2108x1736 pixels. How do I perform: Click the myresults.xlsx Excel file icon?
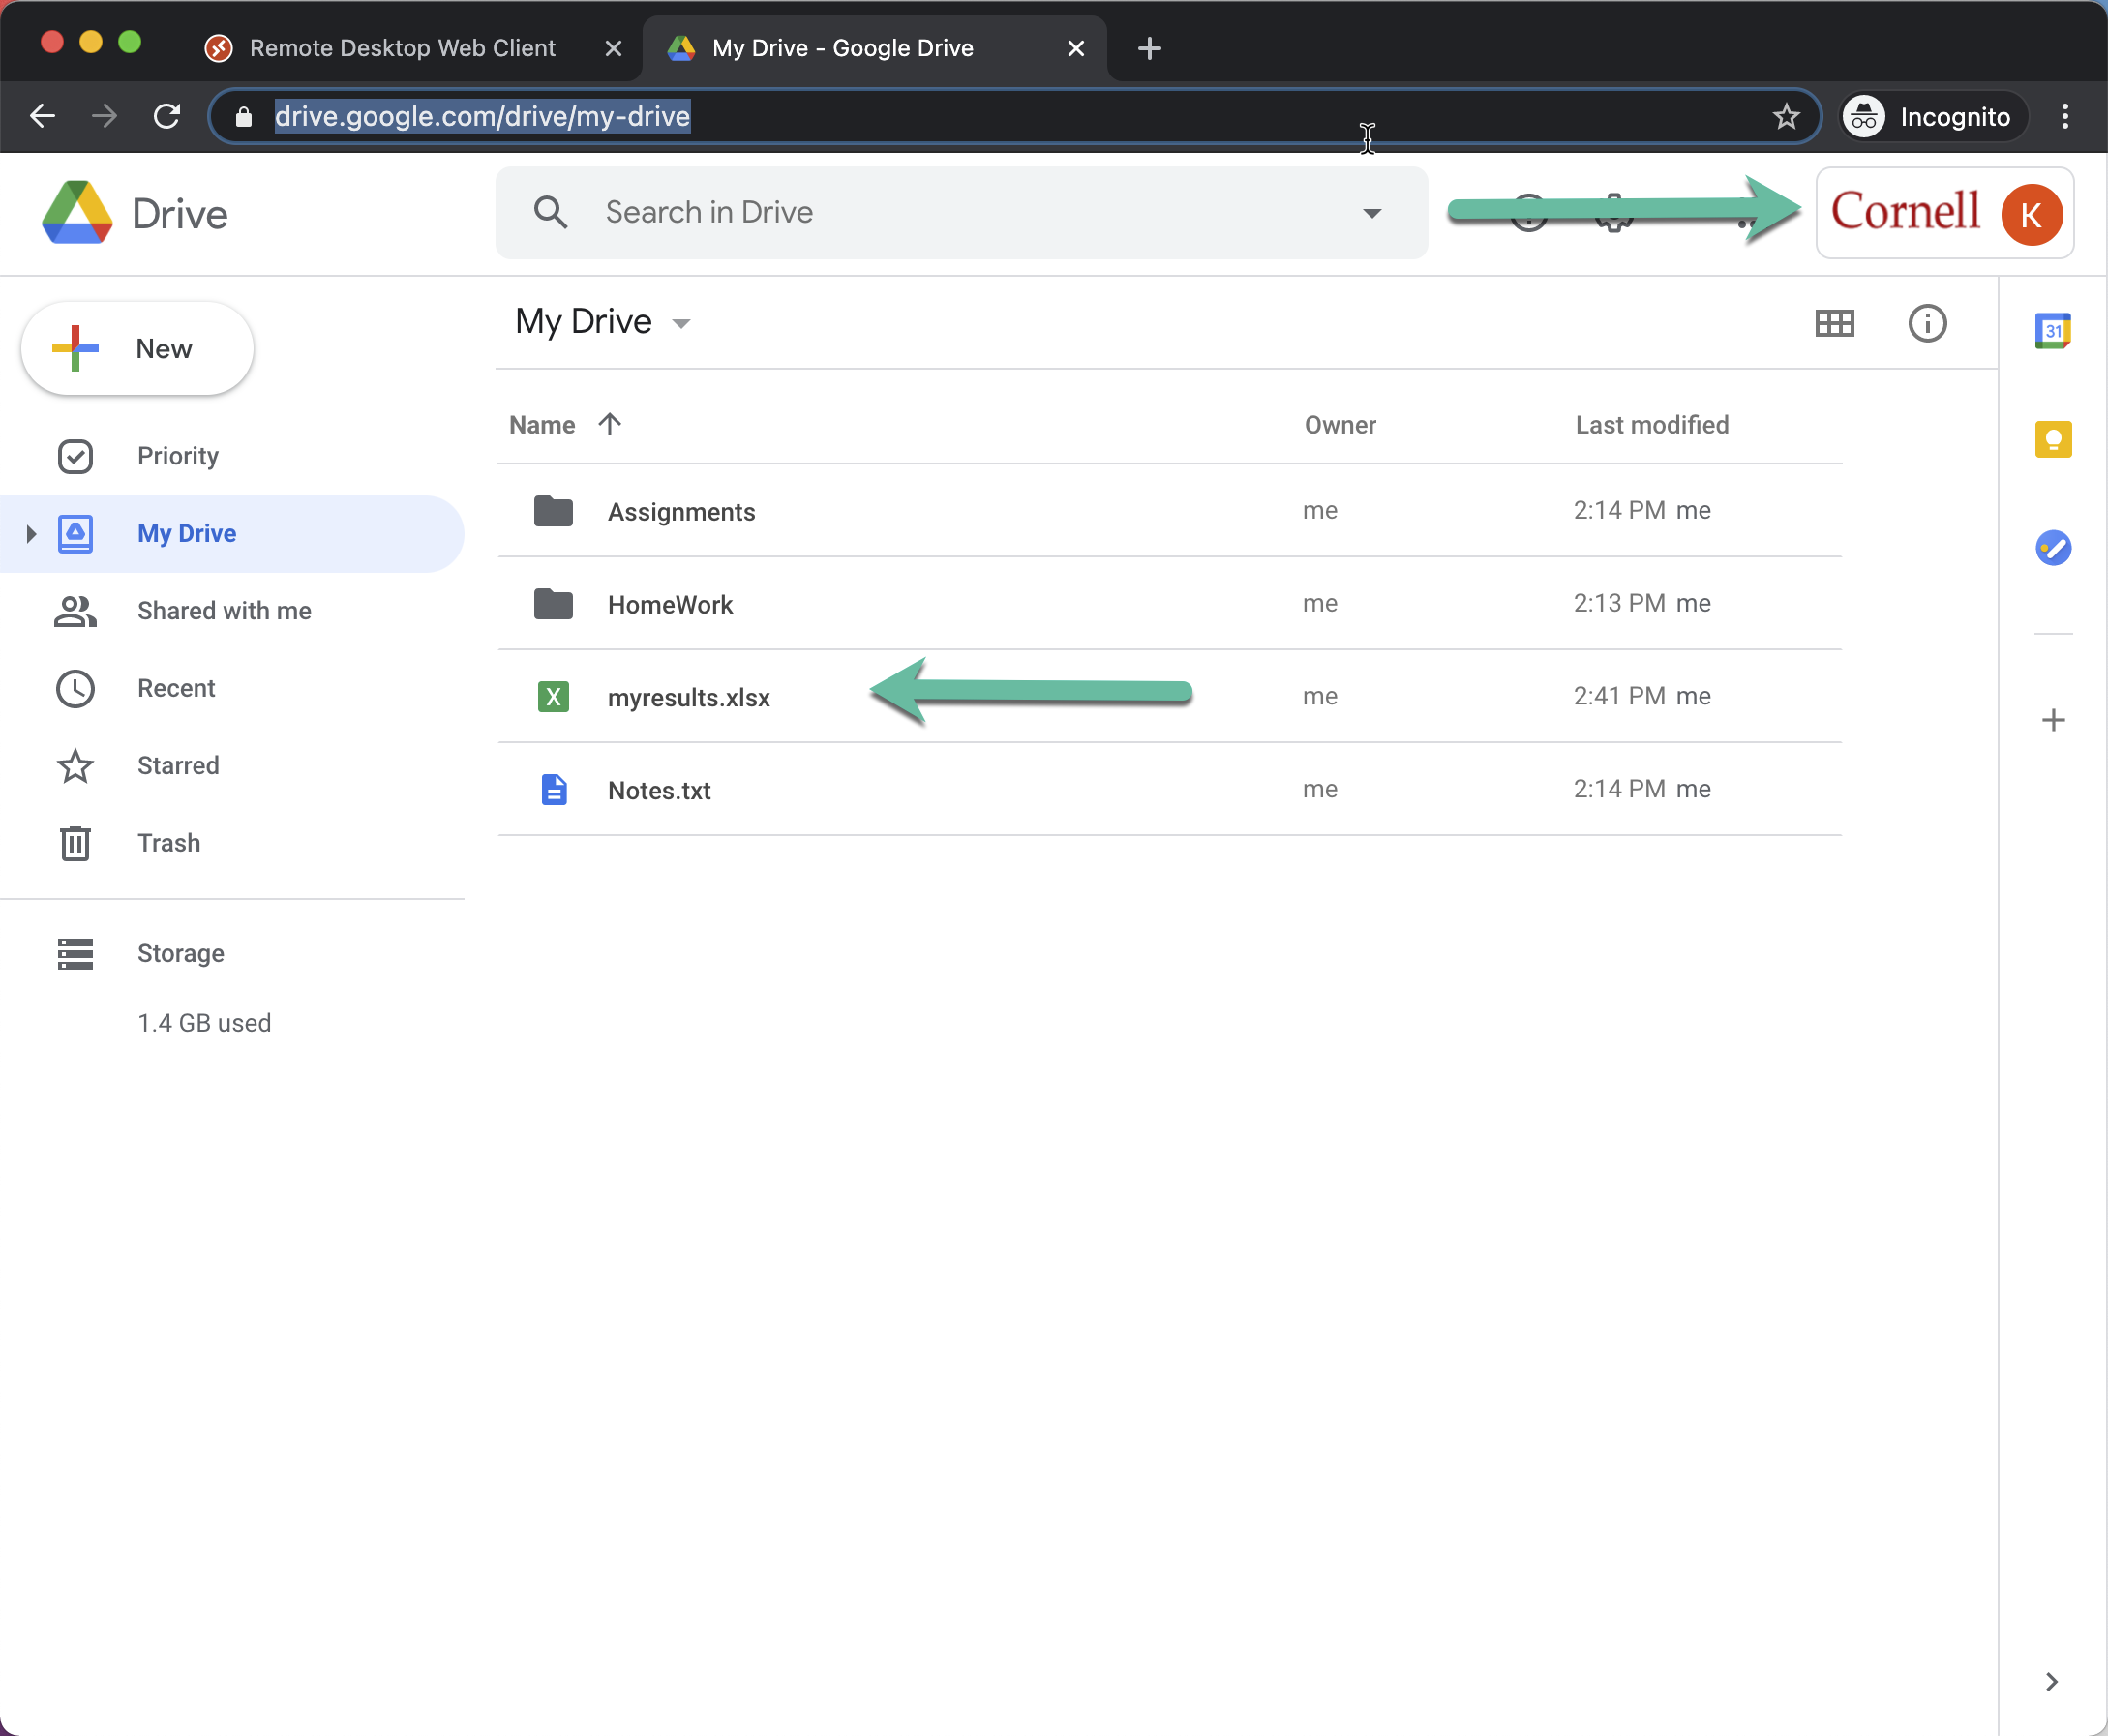click(x=553, y=697)
